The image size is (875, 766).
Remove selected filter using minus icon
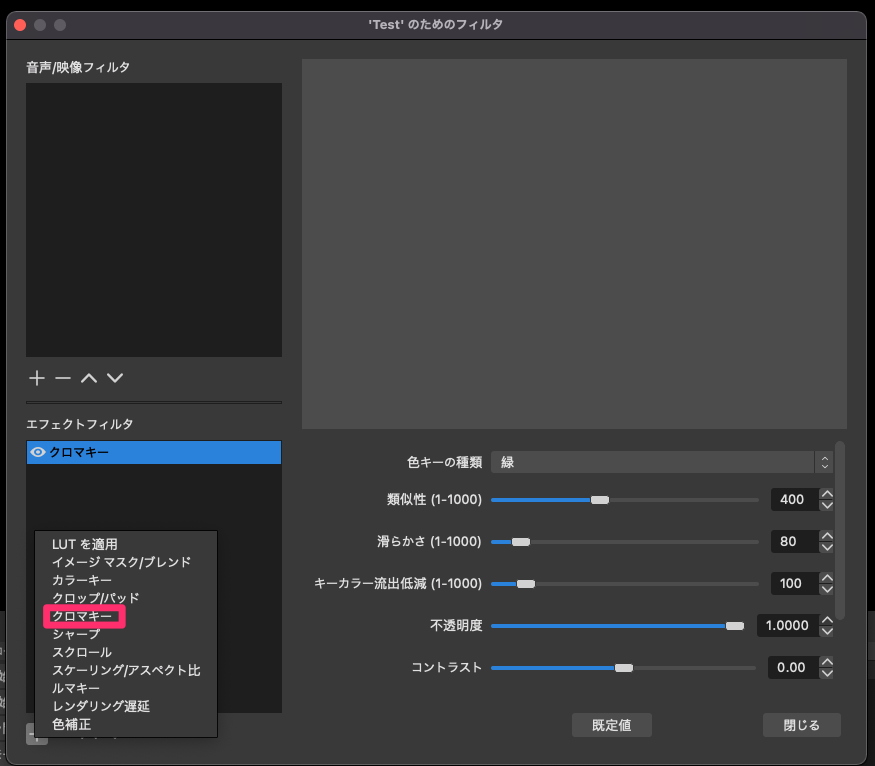coord(62,378)
